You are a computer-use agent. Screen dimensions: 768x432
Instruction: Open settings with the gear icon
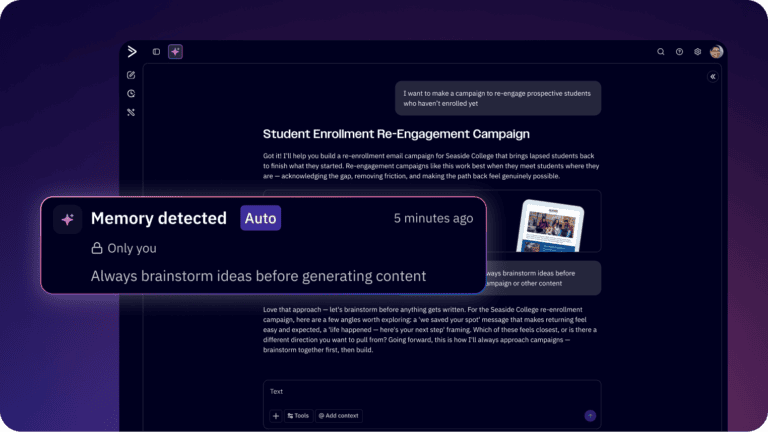697,51
